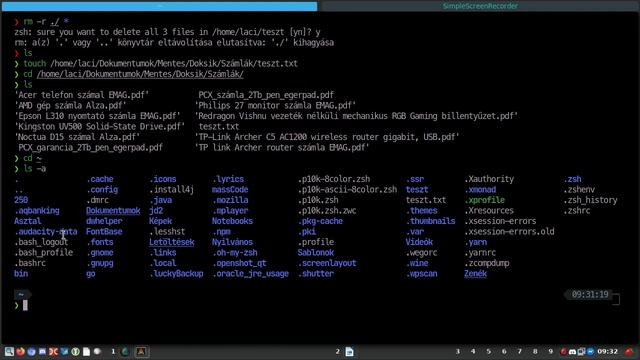Open the search magnifier icon in the taskbar

coord(9,351)
